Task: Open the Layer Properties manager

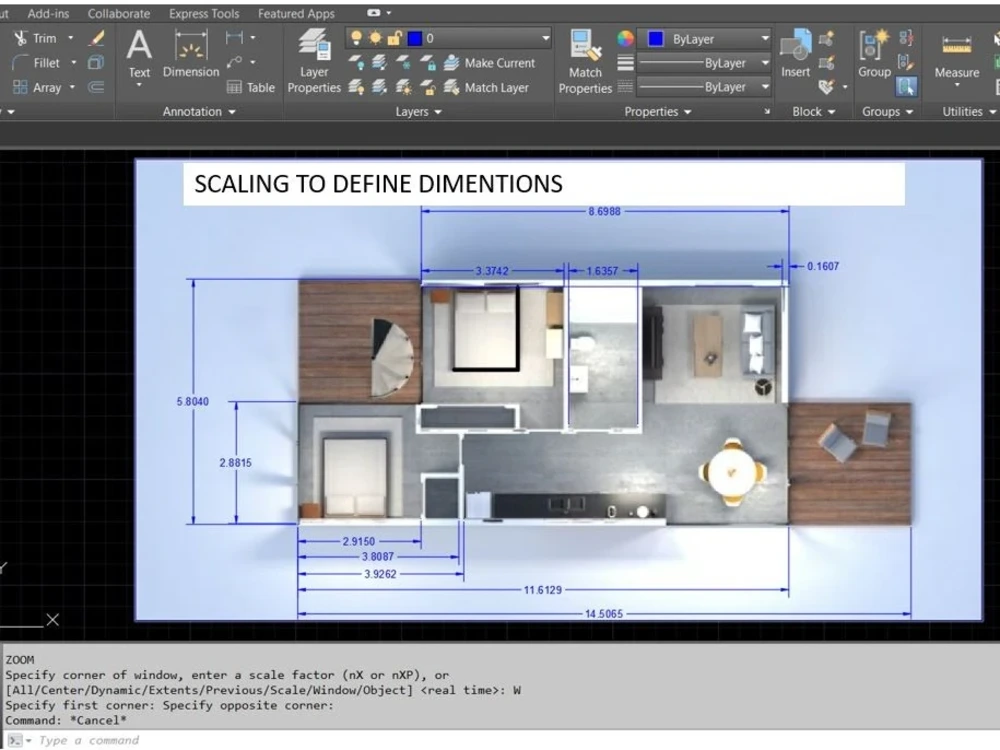Action: tap(314, 62)
